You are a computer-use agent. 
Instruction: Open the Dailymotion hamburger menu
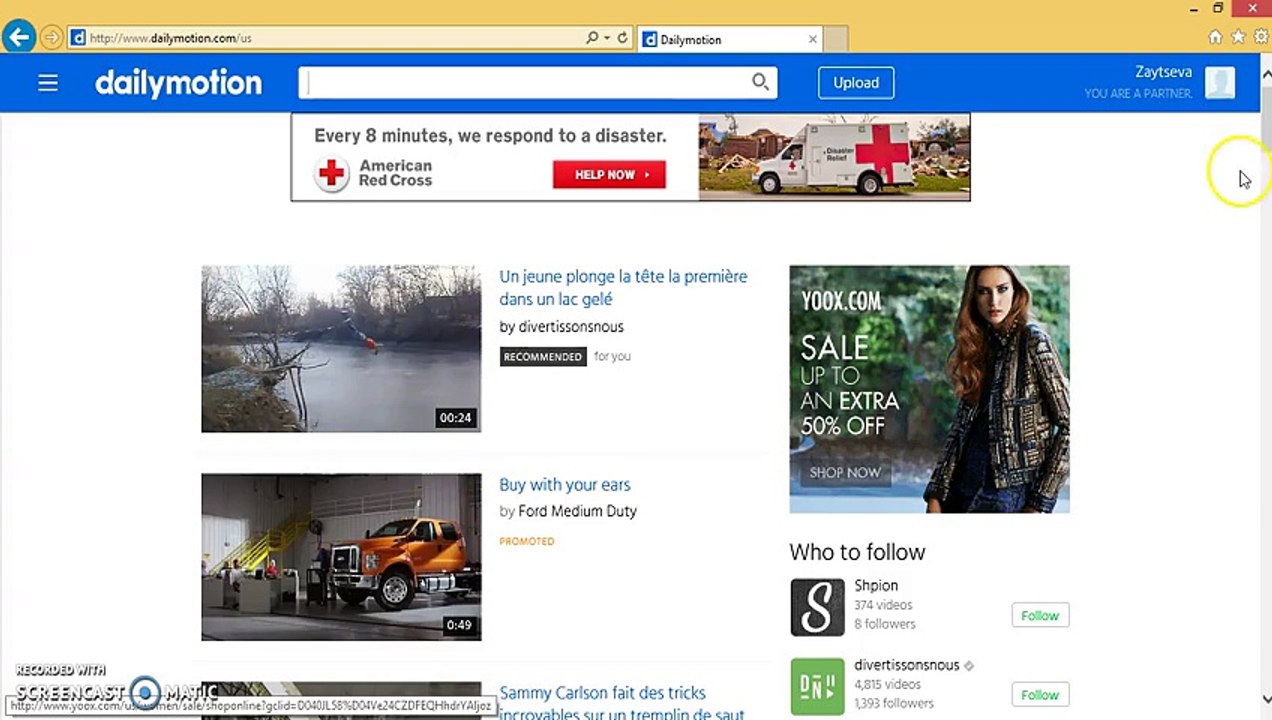48,83
